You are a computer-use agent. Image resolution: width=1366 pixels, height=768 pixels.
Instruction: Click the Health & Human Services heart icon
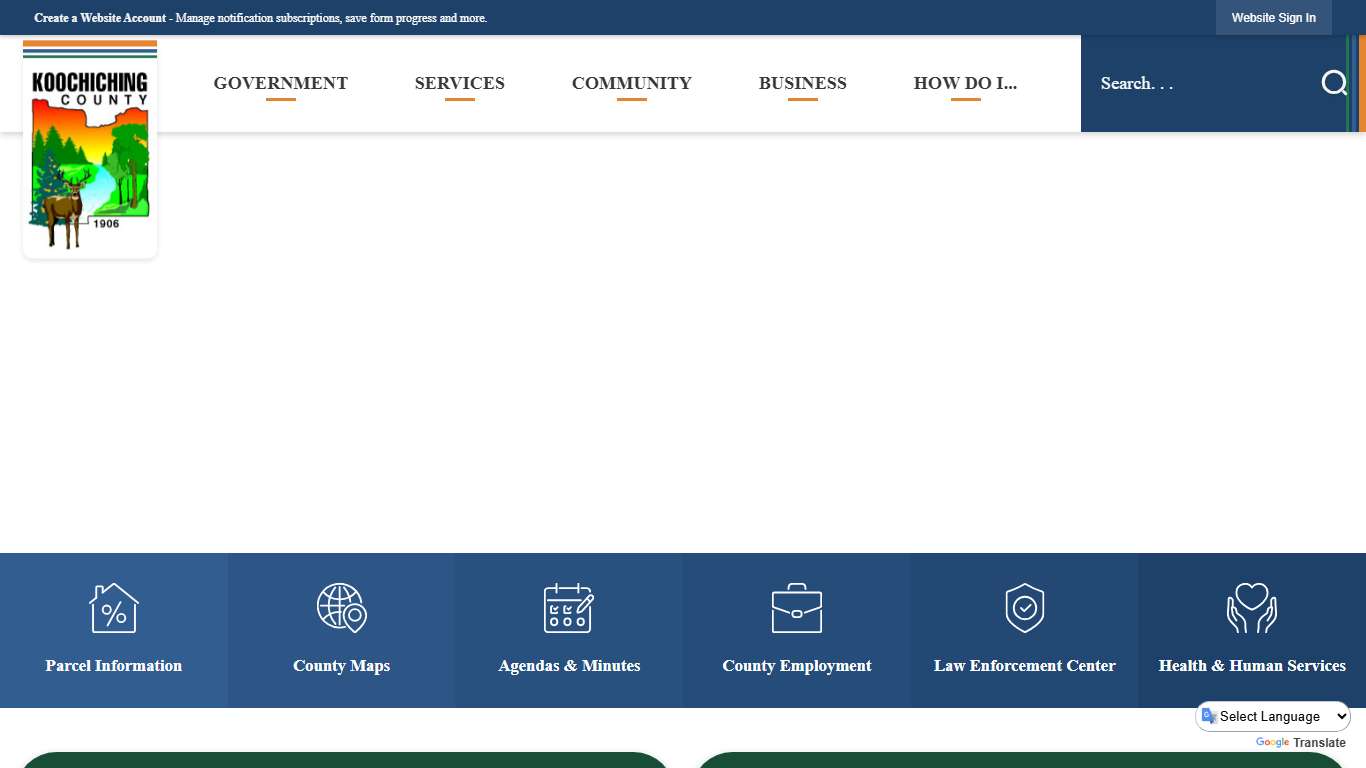pyautogui.click(x=1252, y=607)
